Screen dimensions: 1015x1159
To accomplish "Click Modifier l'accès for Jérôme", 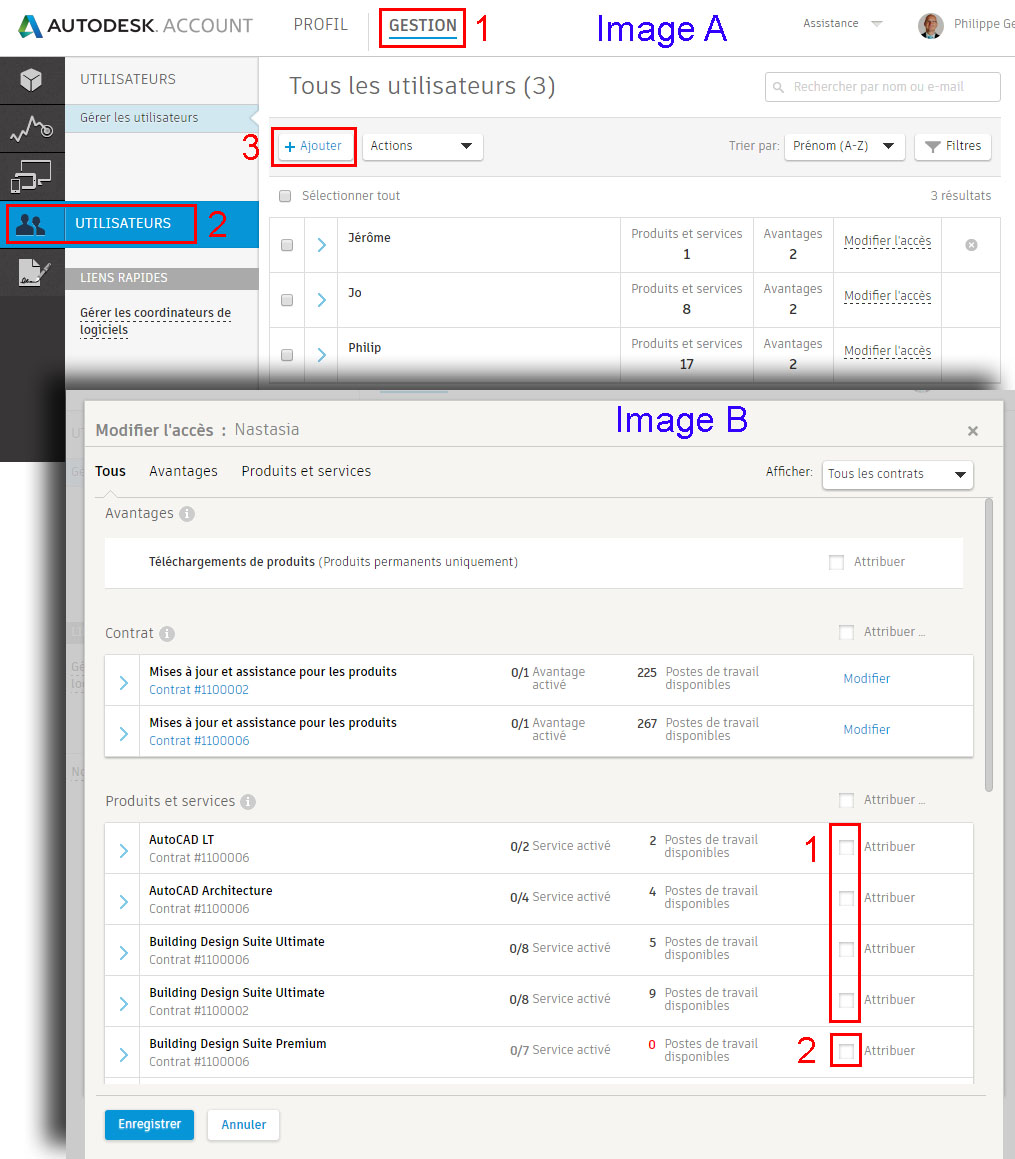I will [x=887, y=241].
